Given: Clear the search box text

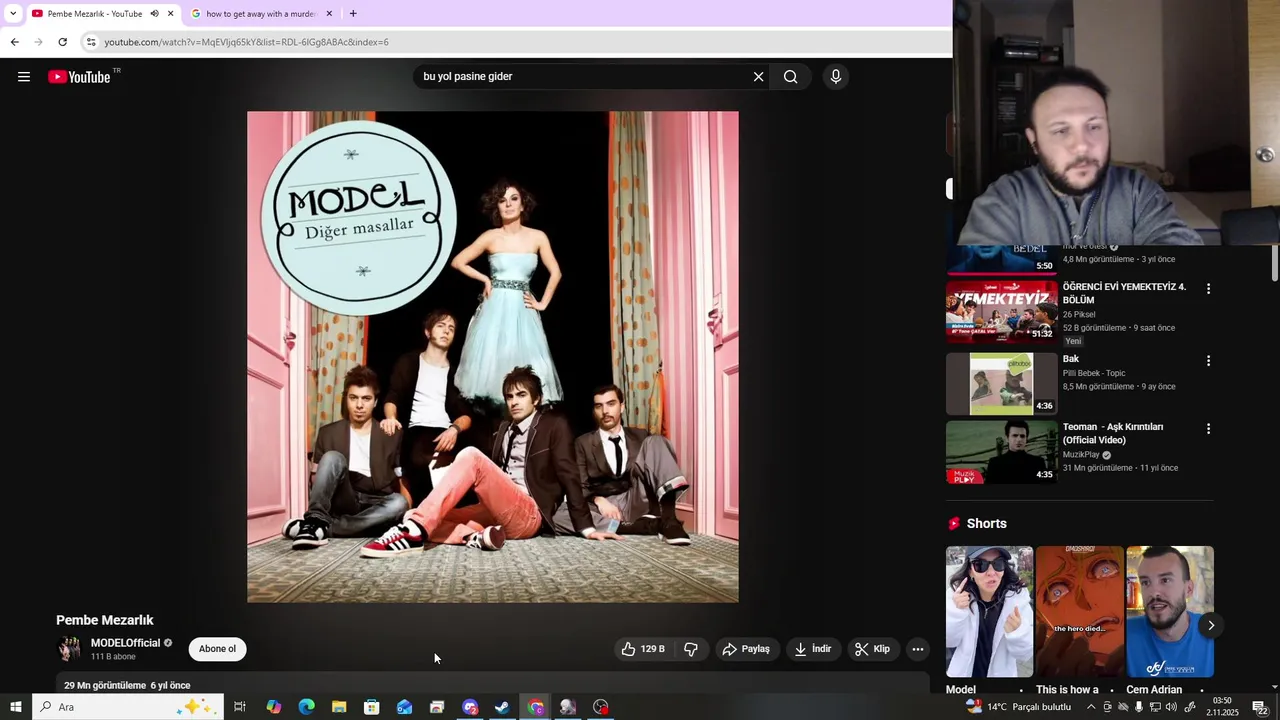Looking at the screenshot, I should (758, 77).
